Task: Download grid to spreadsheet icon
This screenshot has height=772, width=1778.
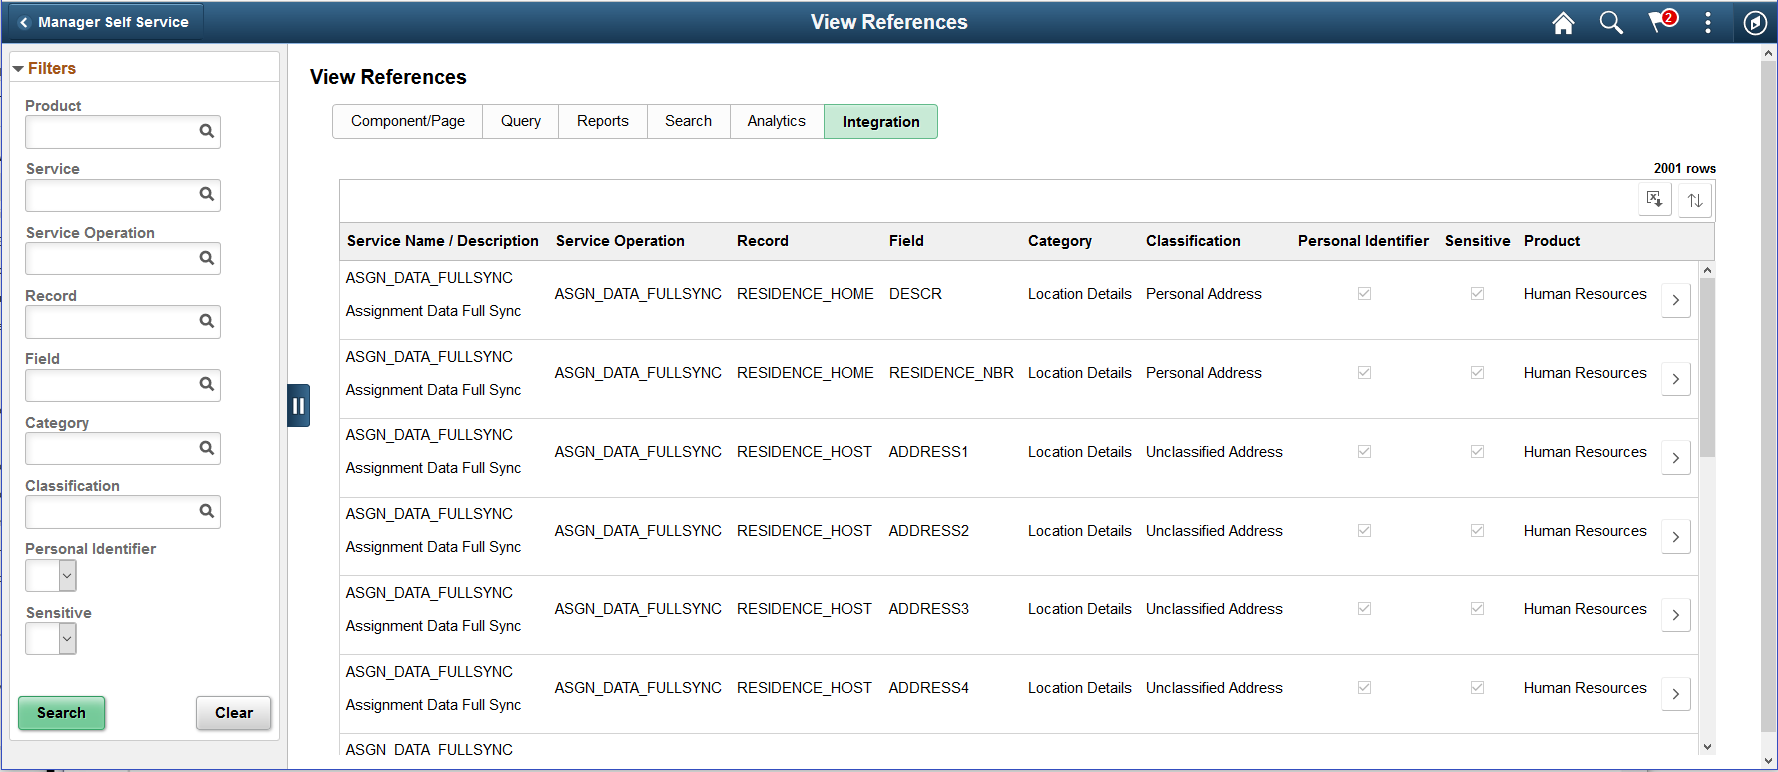Action: 1655,200
